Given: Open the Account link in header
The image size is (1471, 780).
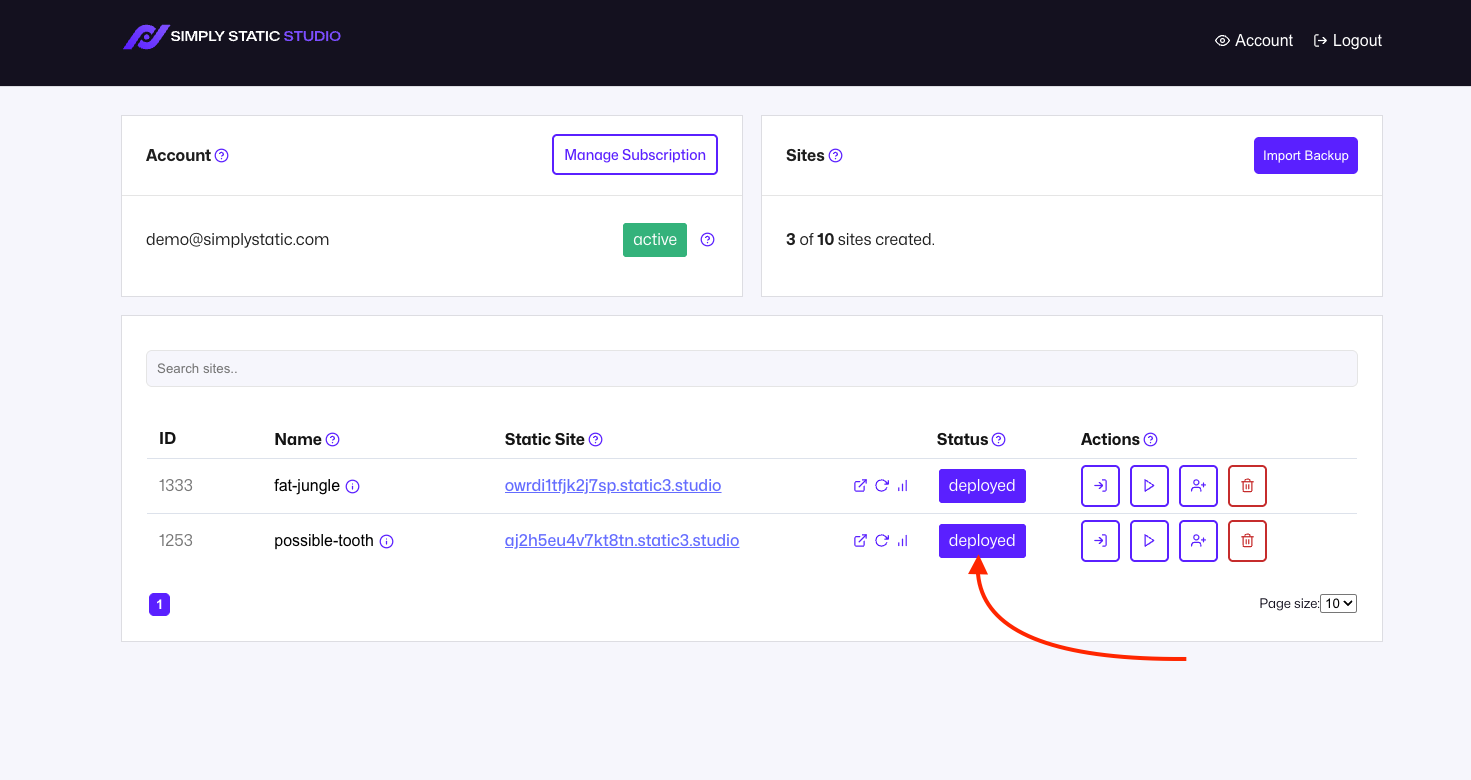Looking at the screenshot, I should (1254, 41).
